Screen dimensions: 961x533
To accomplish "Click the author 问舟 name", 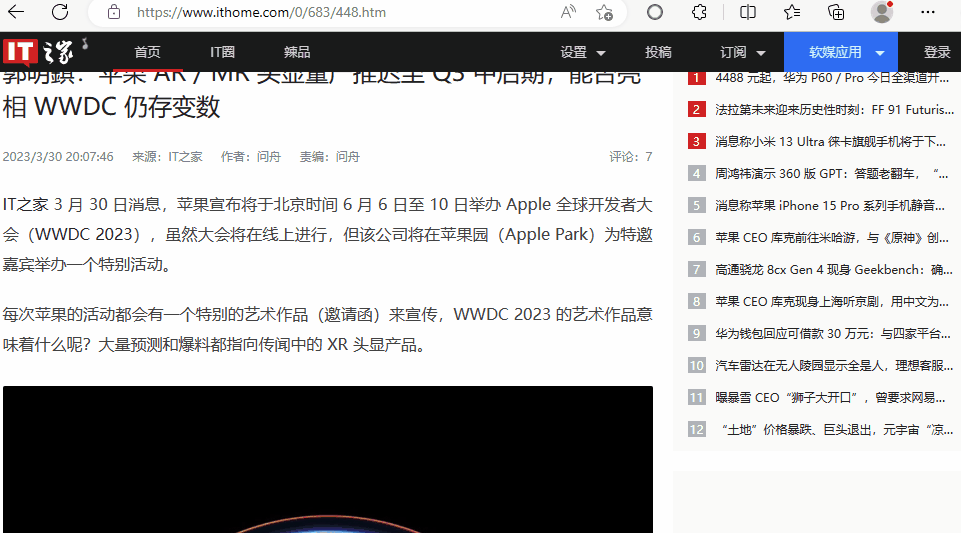I will pos(268,157).
